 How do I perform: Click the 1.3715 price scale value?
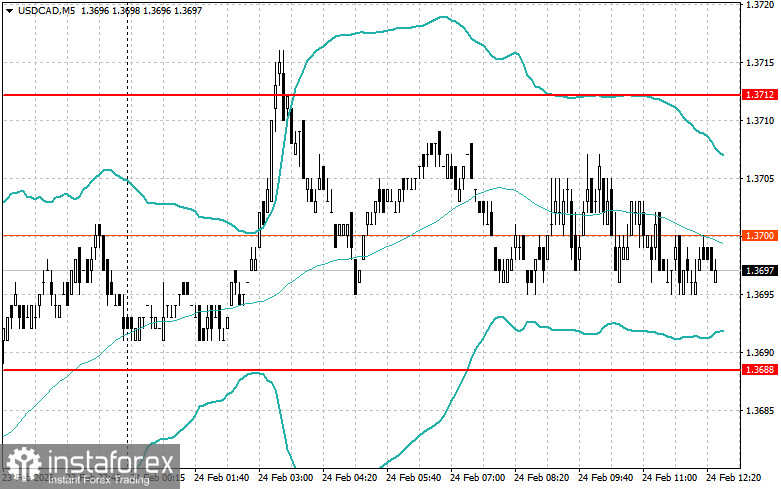tap(760, 63)
